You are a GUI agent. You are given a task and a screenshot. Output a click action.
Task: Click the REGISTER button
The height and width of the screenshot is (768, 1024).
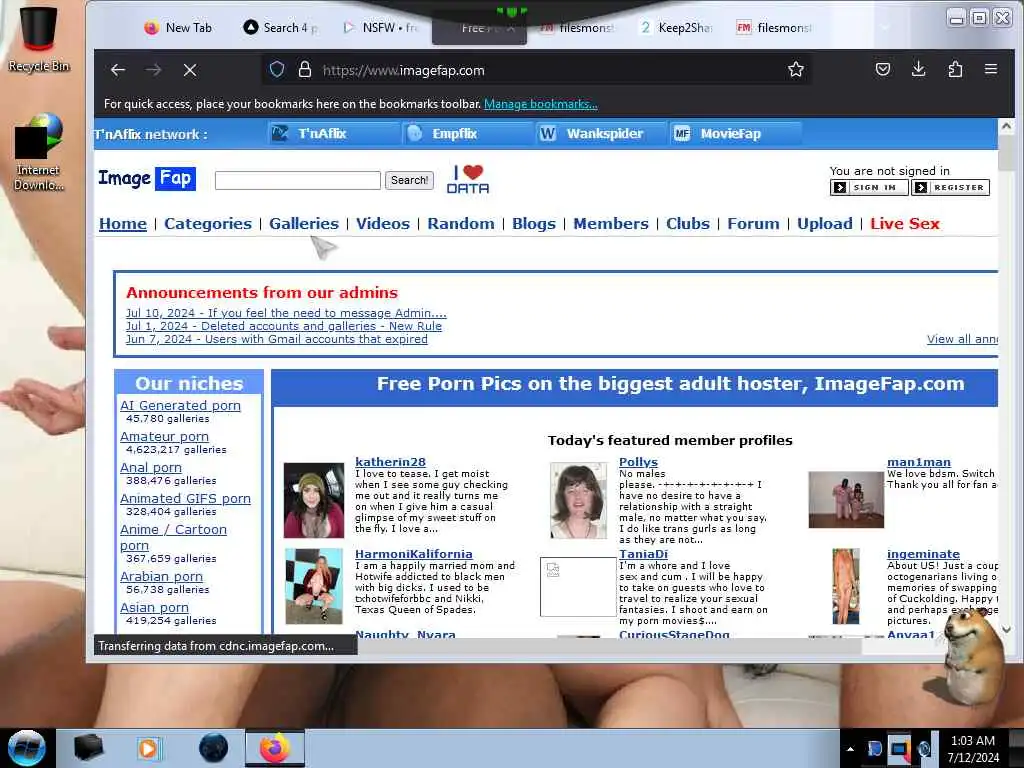950,187
